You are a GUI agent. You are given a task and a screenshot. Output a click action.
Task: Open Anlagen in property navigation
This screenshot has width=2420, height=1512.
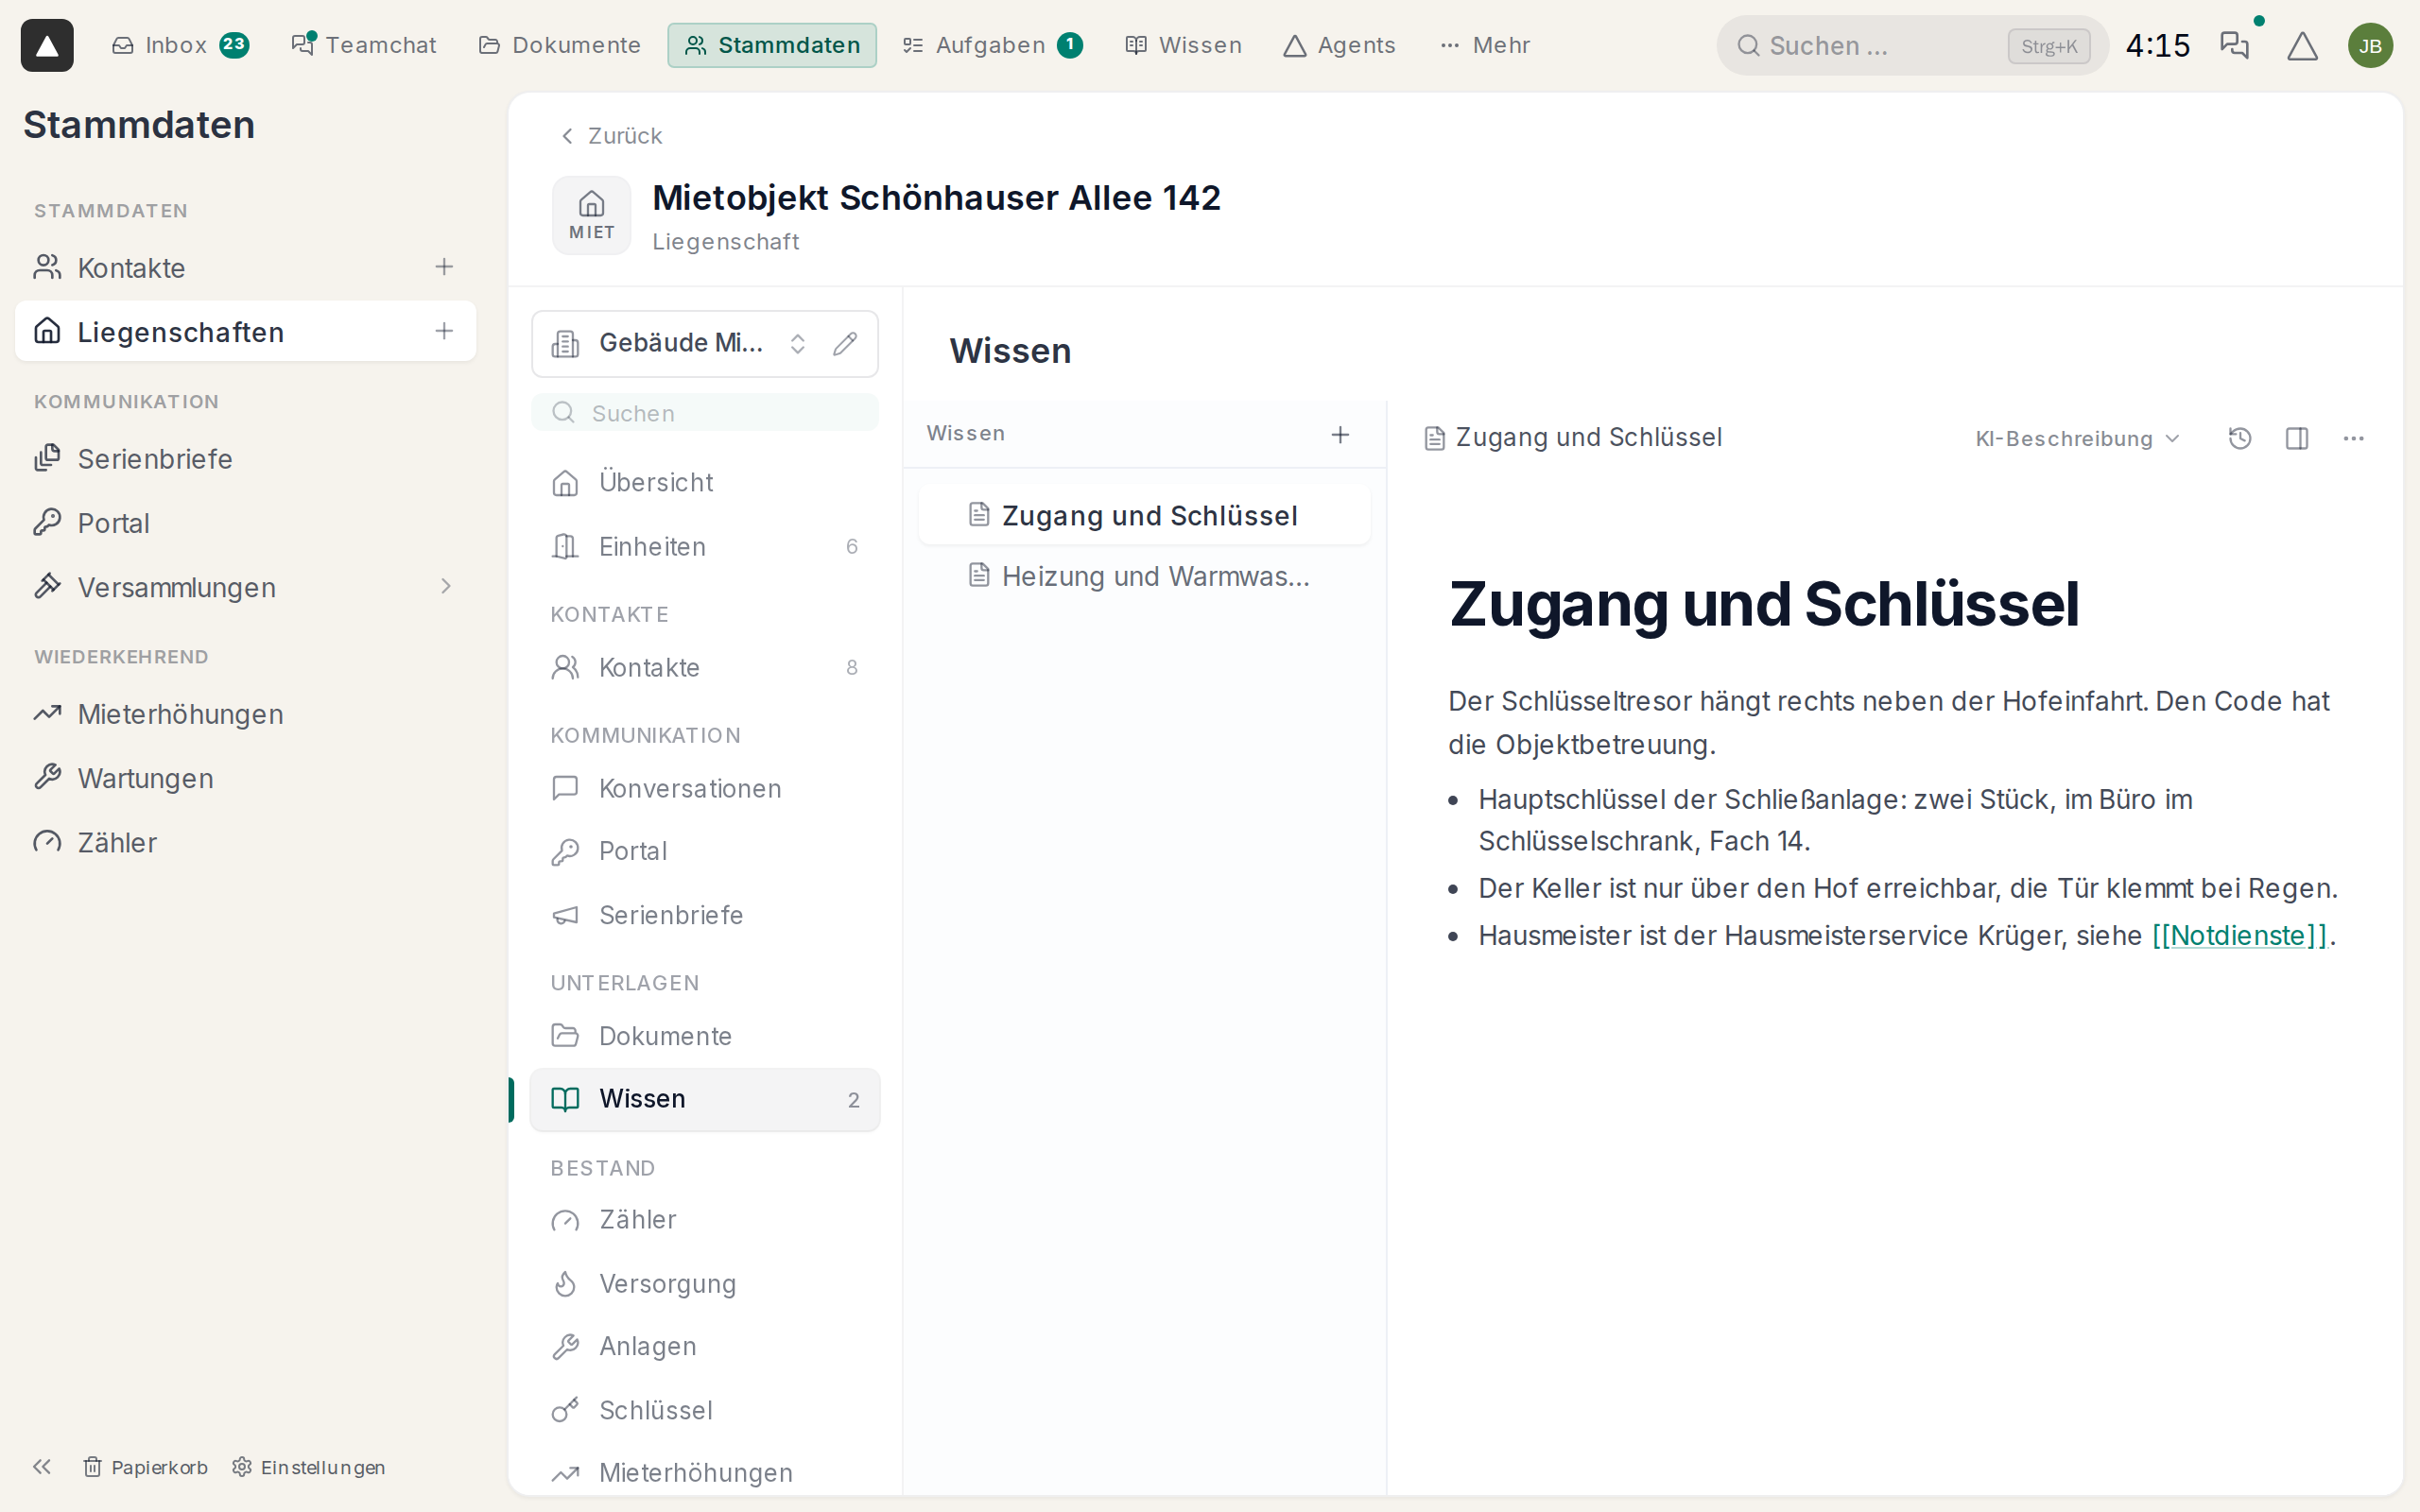coord(705,1347)
